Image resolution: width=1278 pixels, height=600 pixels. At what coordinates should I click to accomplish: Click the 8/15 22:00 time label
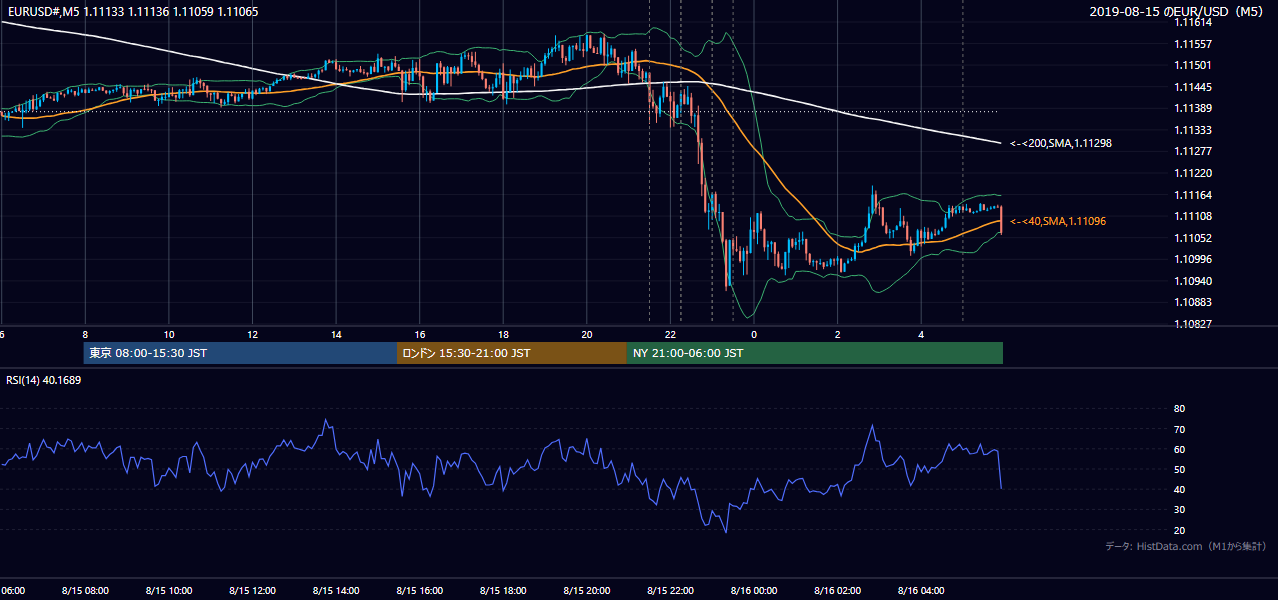670,591
